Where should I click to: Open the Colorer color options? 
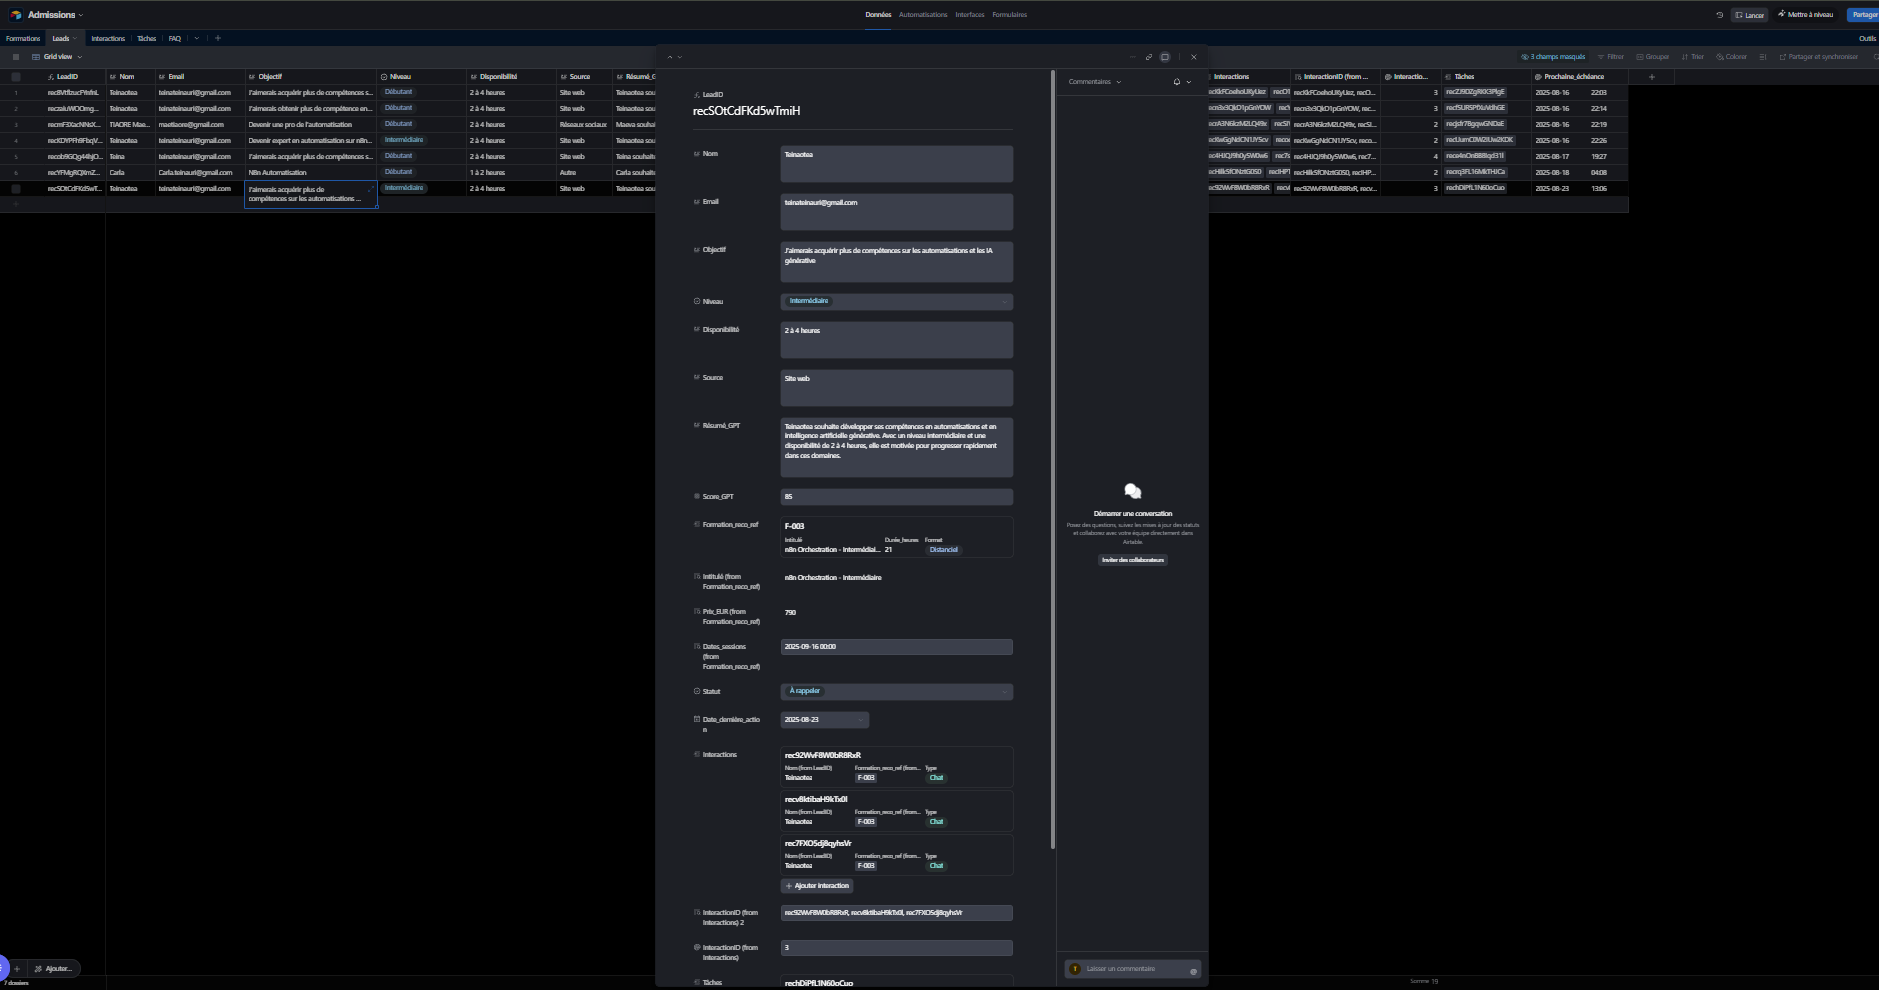(x=1732, y=57)
